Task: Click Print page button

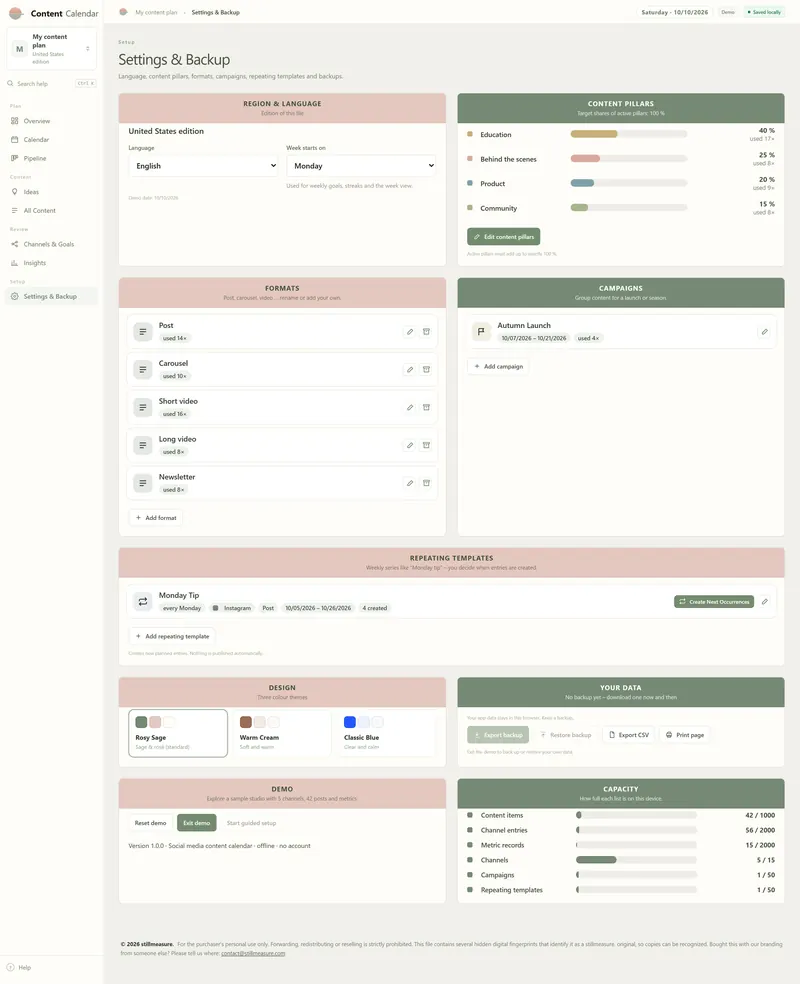Action: (685, 735)
